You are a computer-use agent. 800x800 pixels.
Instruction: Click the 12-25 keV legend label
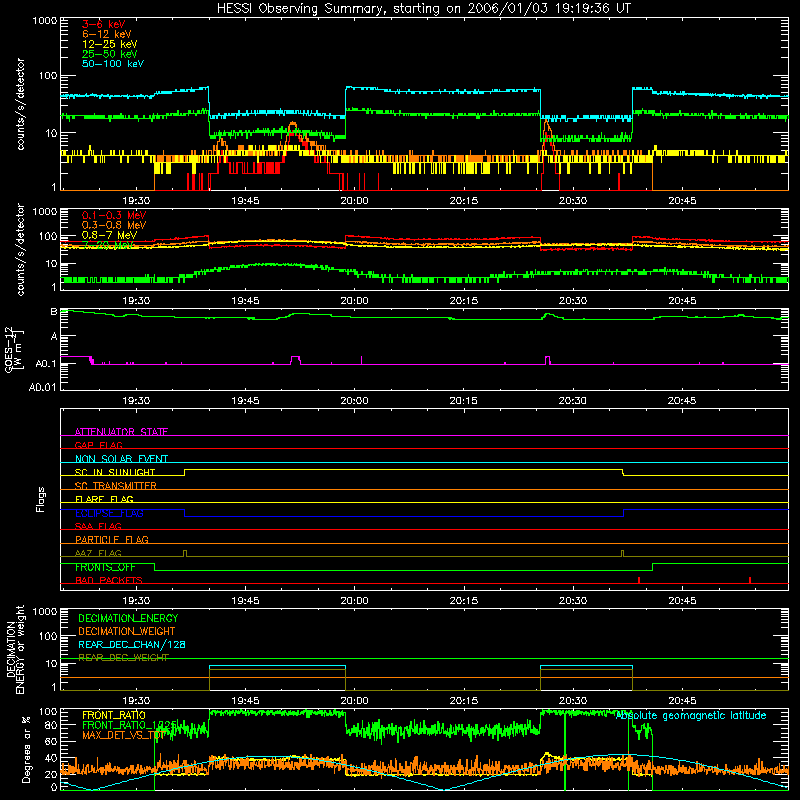click(x=109, y=44)
